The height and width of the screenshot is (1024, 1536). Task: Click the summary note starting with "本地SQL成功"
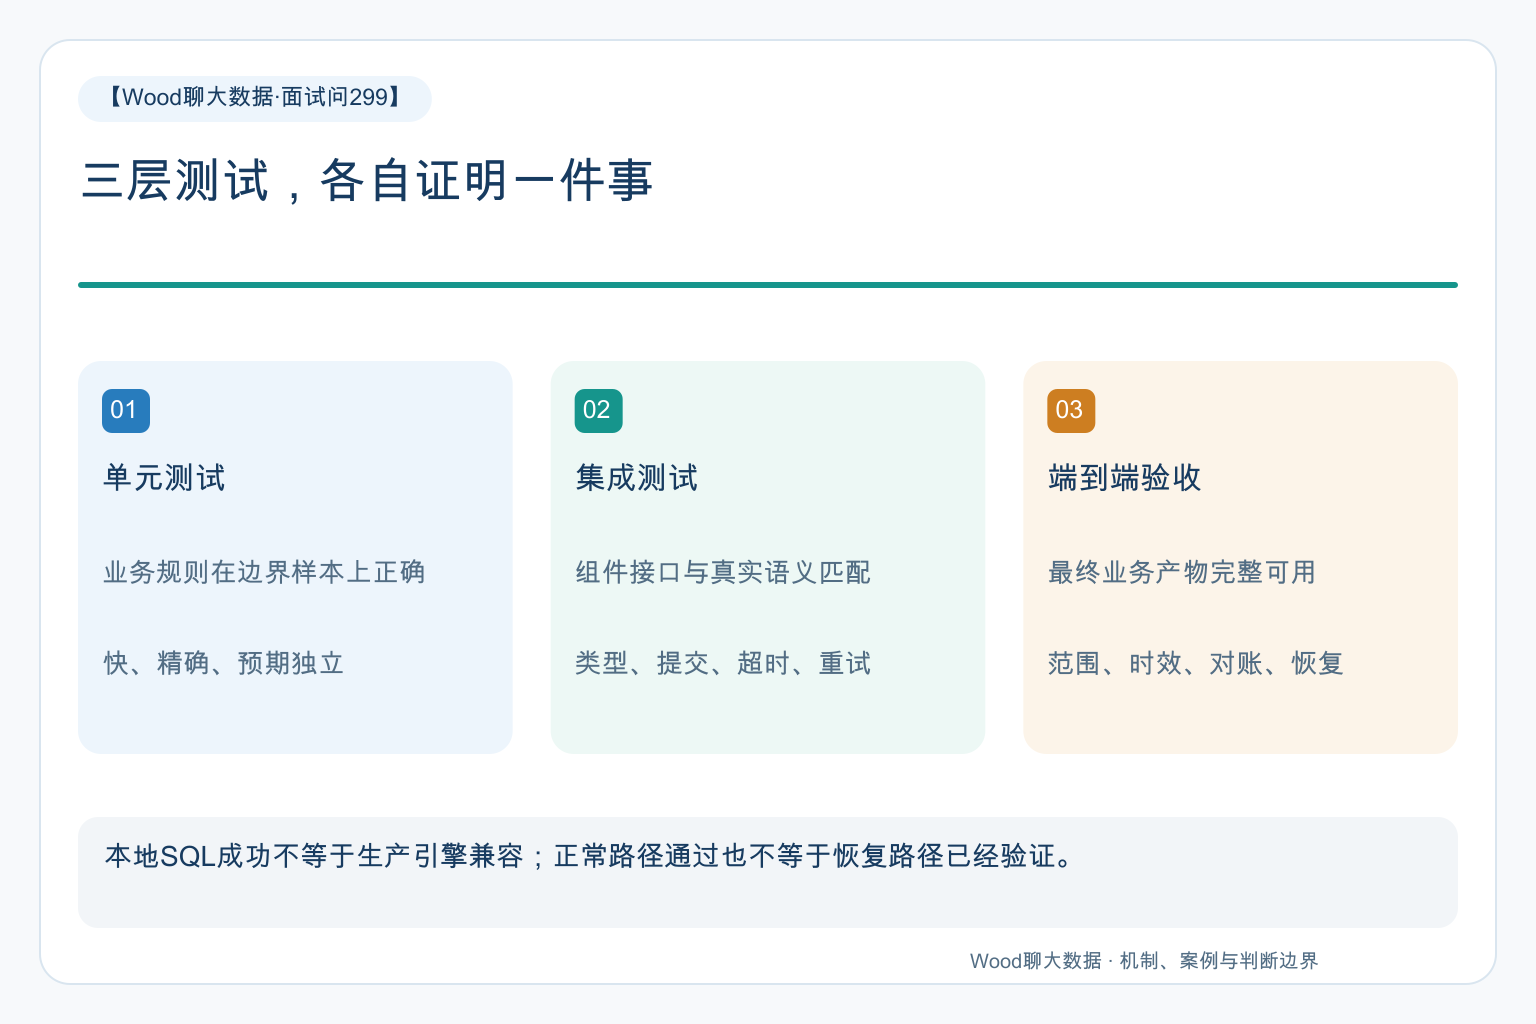[x=768, y=872]
